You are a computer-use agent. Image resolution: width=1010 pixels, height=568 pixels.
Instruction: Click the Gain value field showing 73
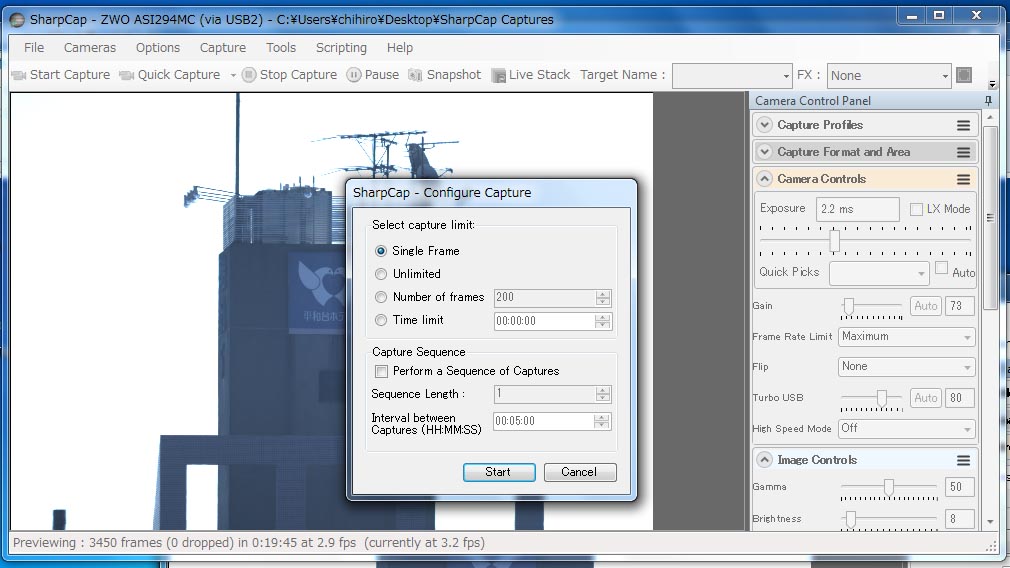point(959,306)
